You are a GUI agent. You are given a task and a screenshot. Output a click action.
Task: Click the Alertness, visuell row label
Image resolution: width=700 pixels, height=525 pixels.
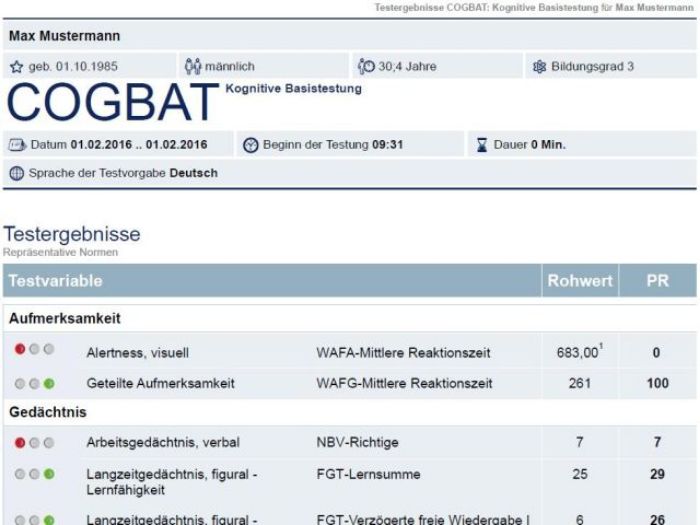pos(138,353)
